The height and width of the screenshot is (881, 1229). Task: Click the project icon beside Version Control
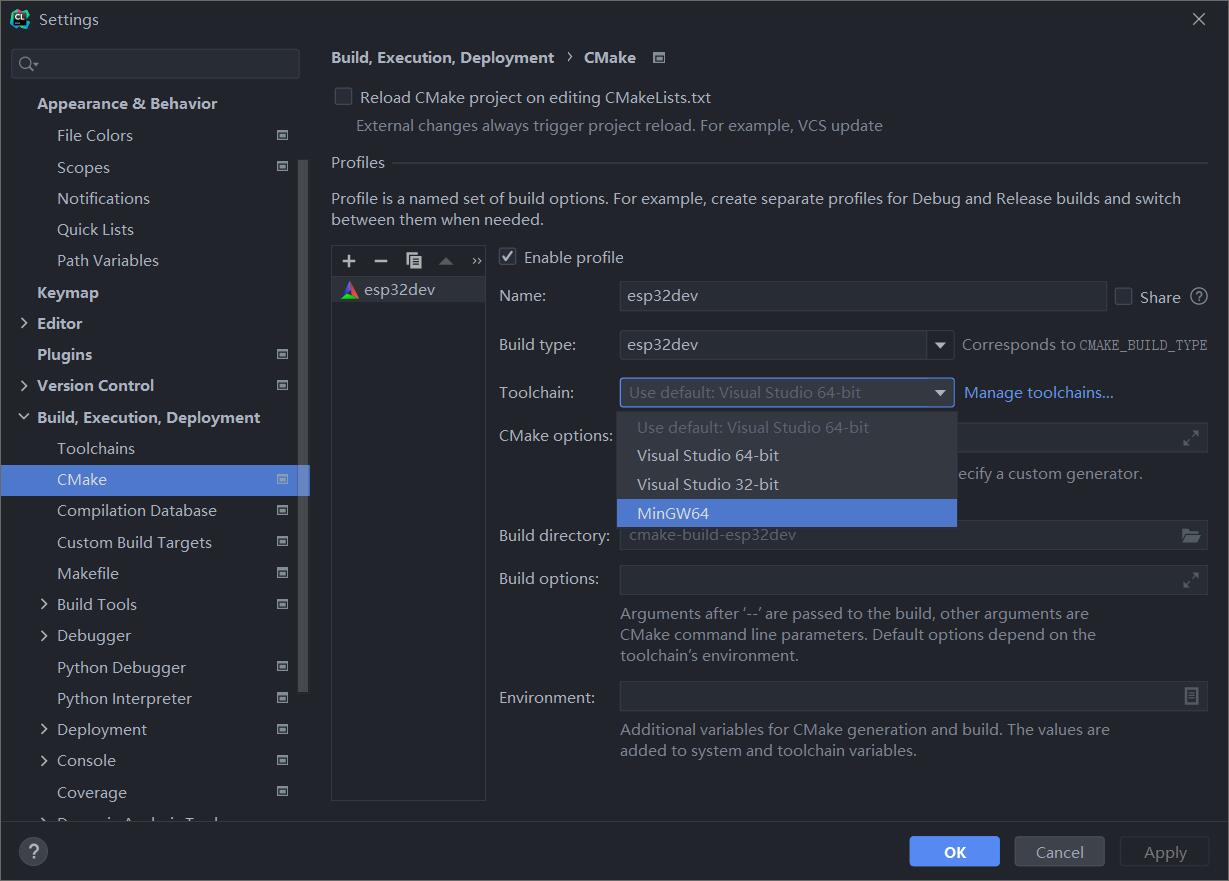(x=282, y=385)
